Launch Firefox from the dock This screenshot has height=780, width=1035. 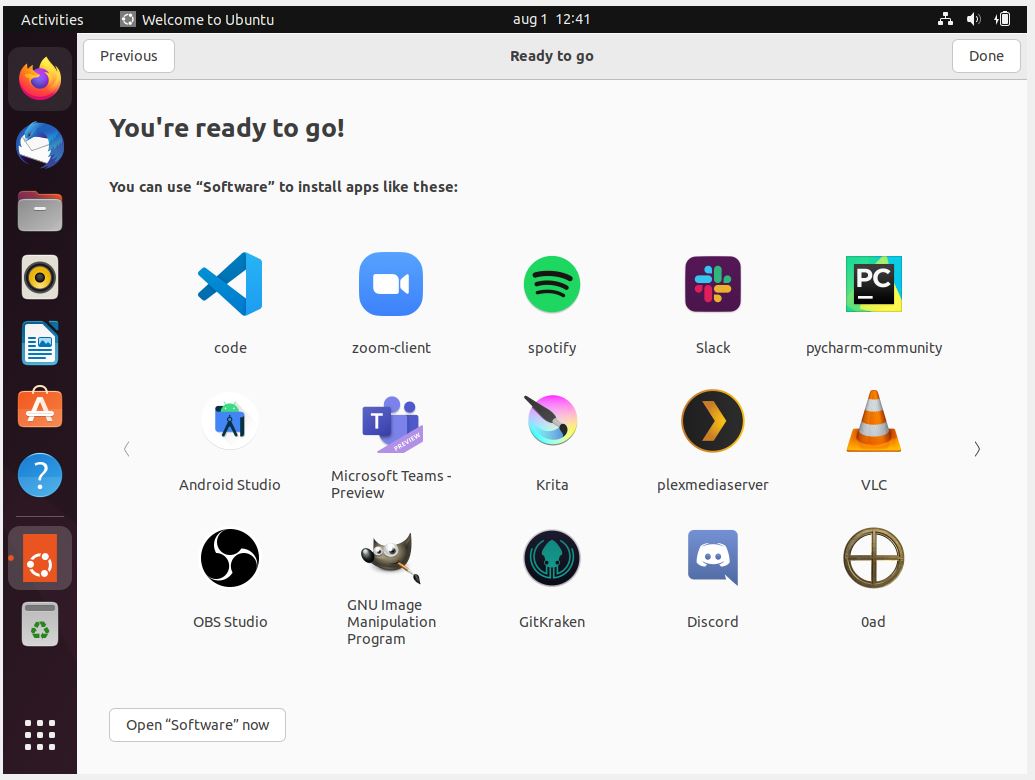point(40,79)
